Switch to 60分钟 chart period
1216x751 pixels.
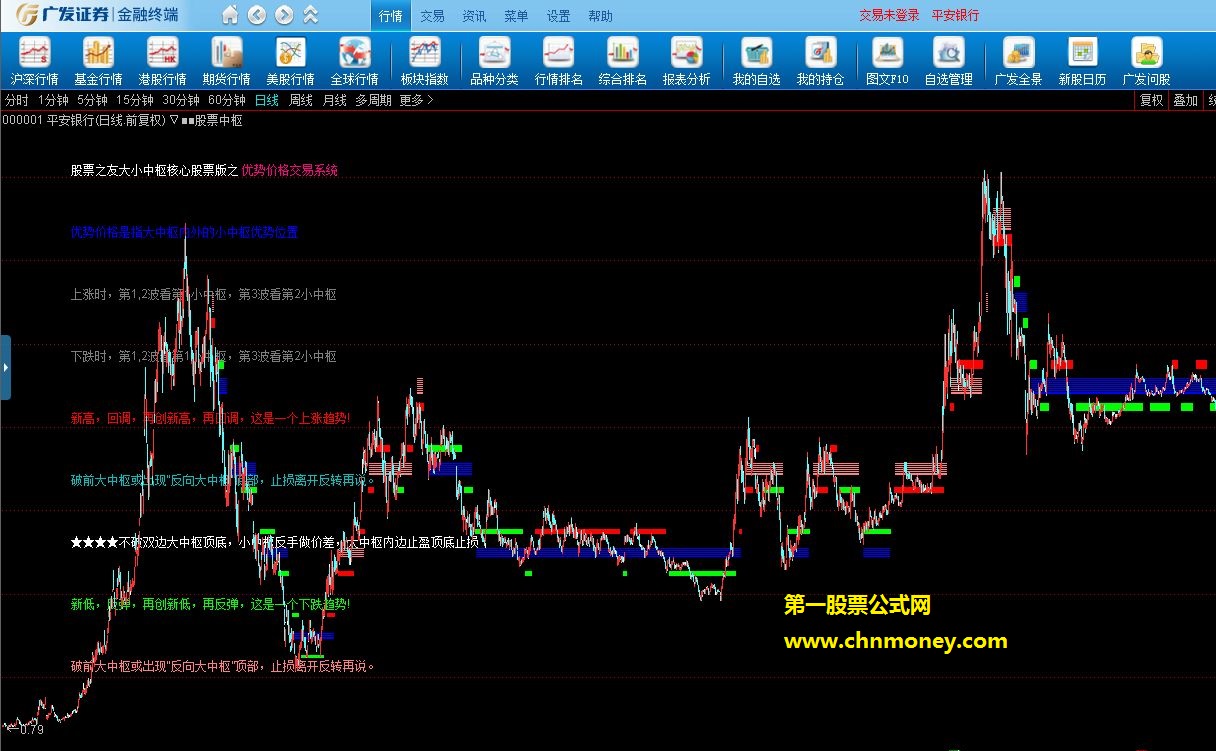(227, 100)
